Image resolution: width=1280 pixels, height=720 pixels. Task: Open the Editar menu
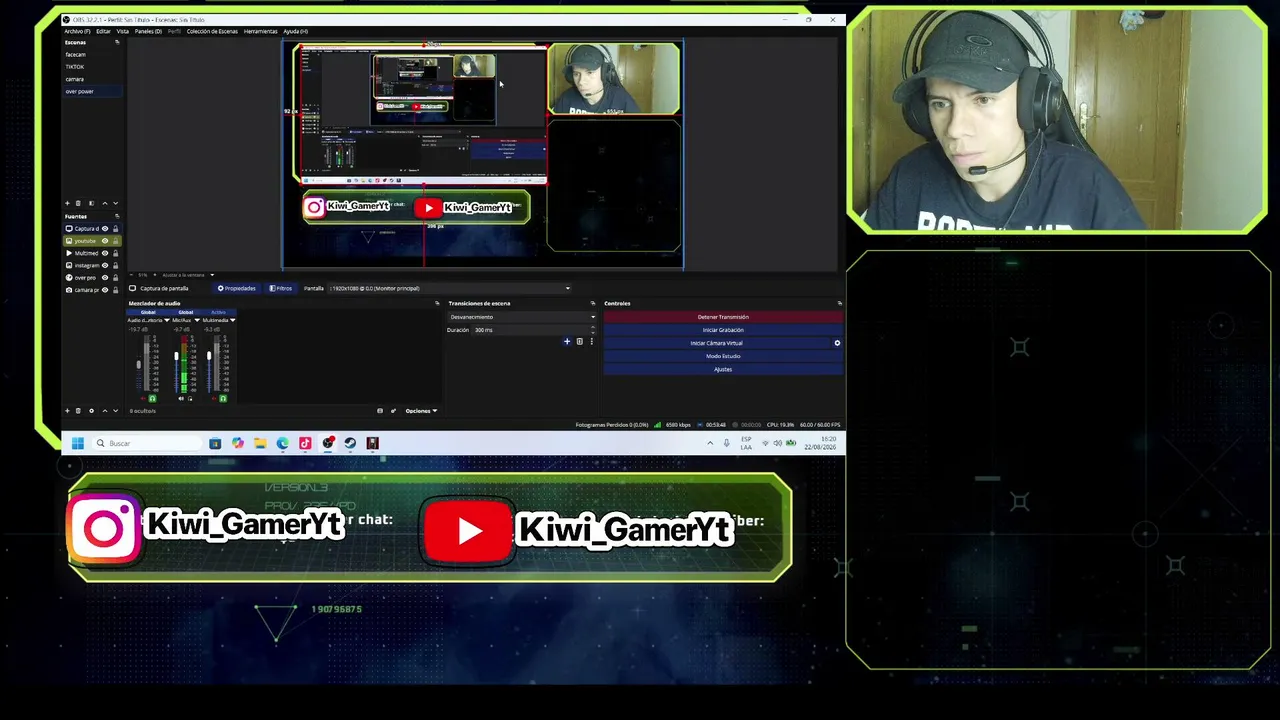coord(103,31)
